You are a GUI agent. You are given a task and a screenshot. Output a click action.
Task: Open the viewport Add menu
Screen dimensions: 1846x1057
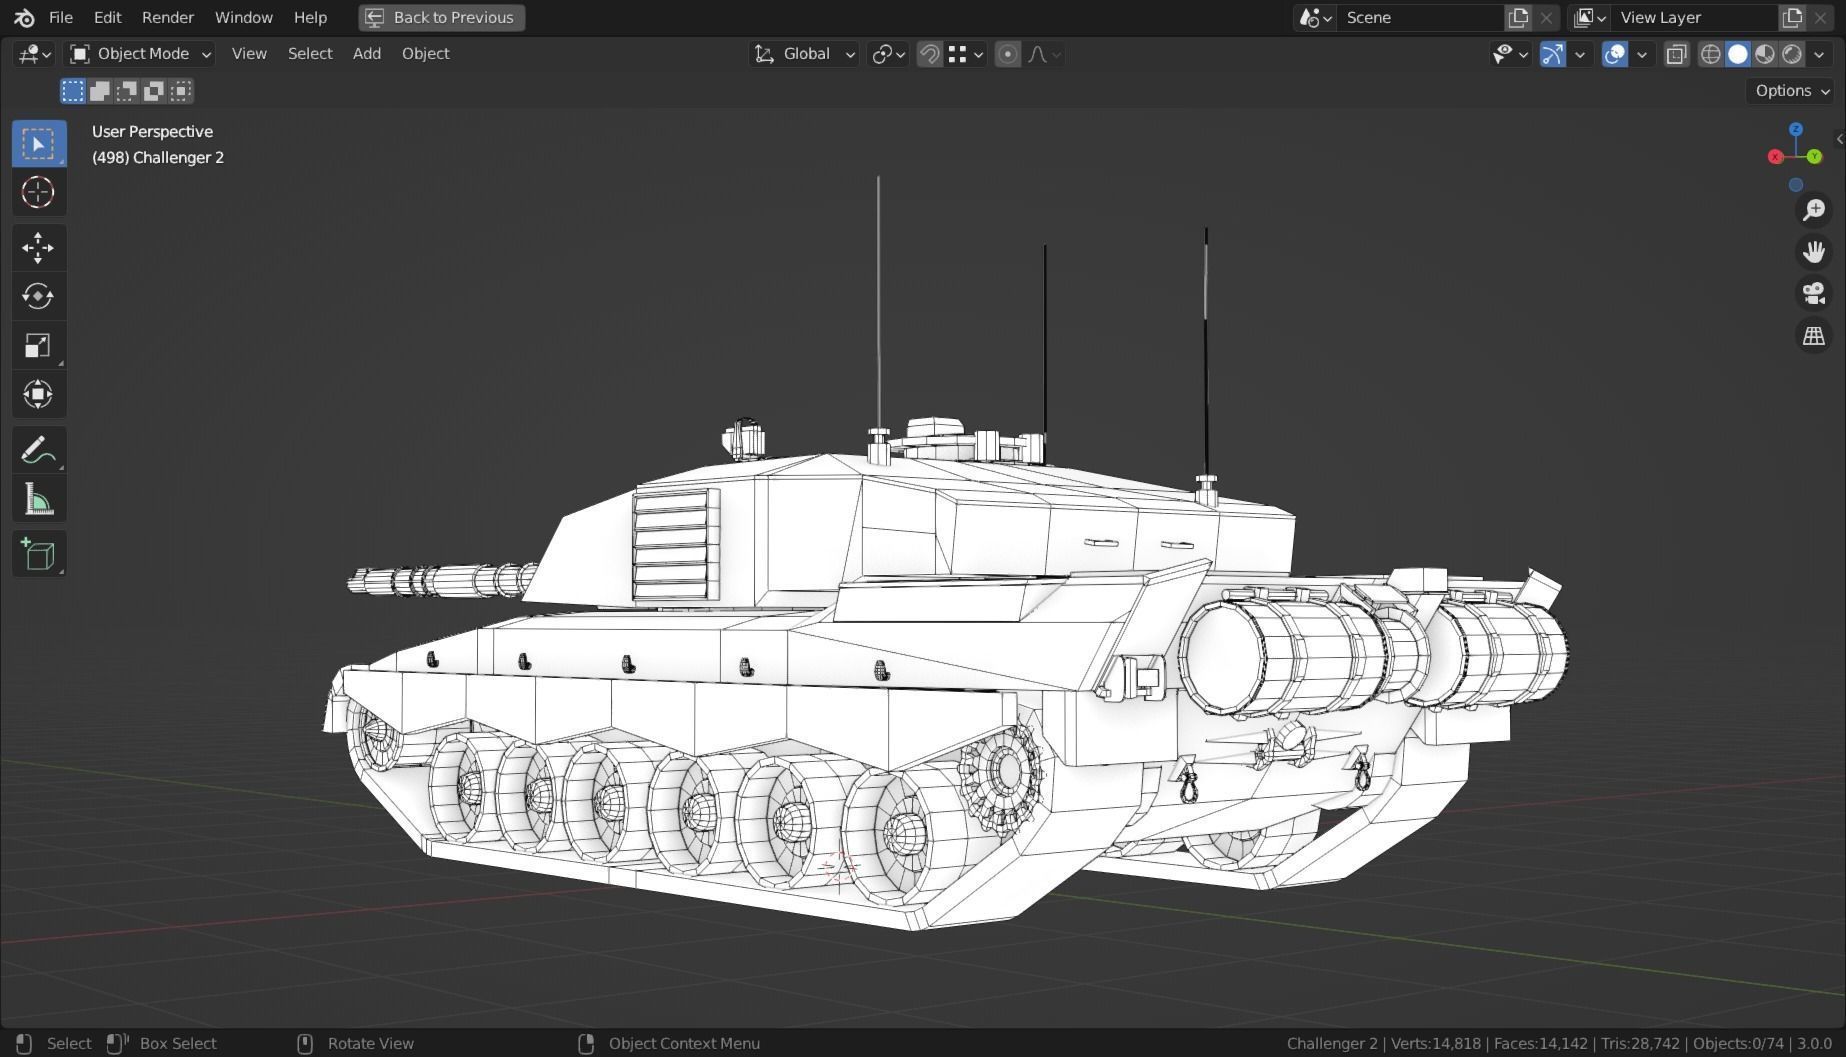click(366, 54)
